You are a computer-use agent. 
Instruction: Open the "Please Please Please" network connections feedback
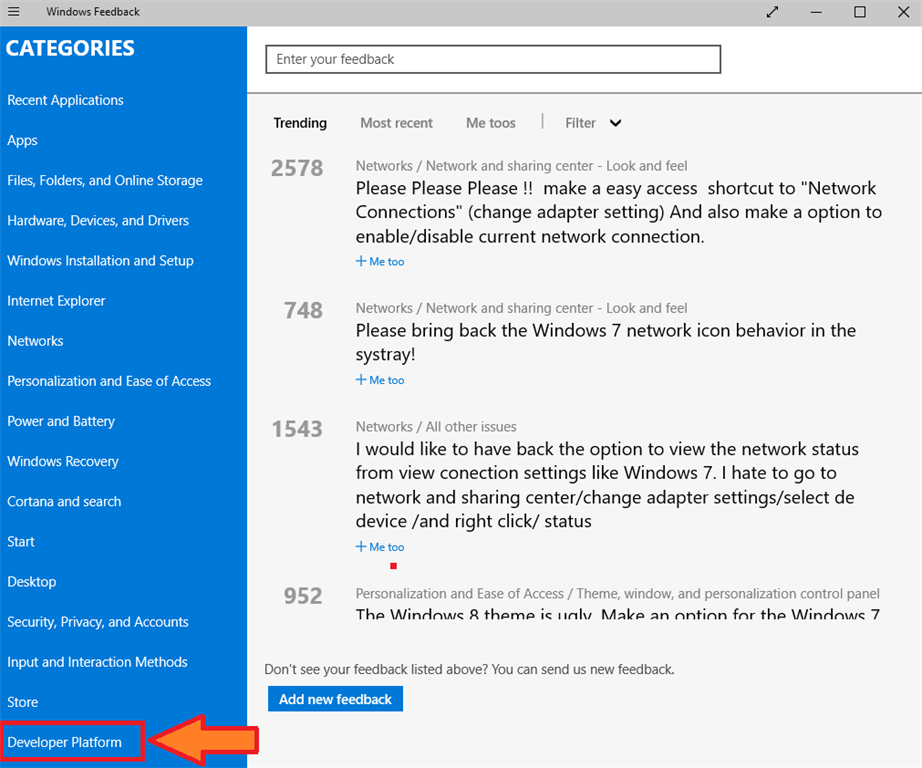tap(619, 212)
